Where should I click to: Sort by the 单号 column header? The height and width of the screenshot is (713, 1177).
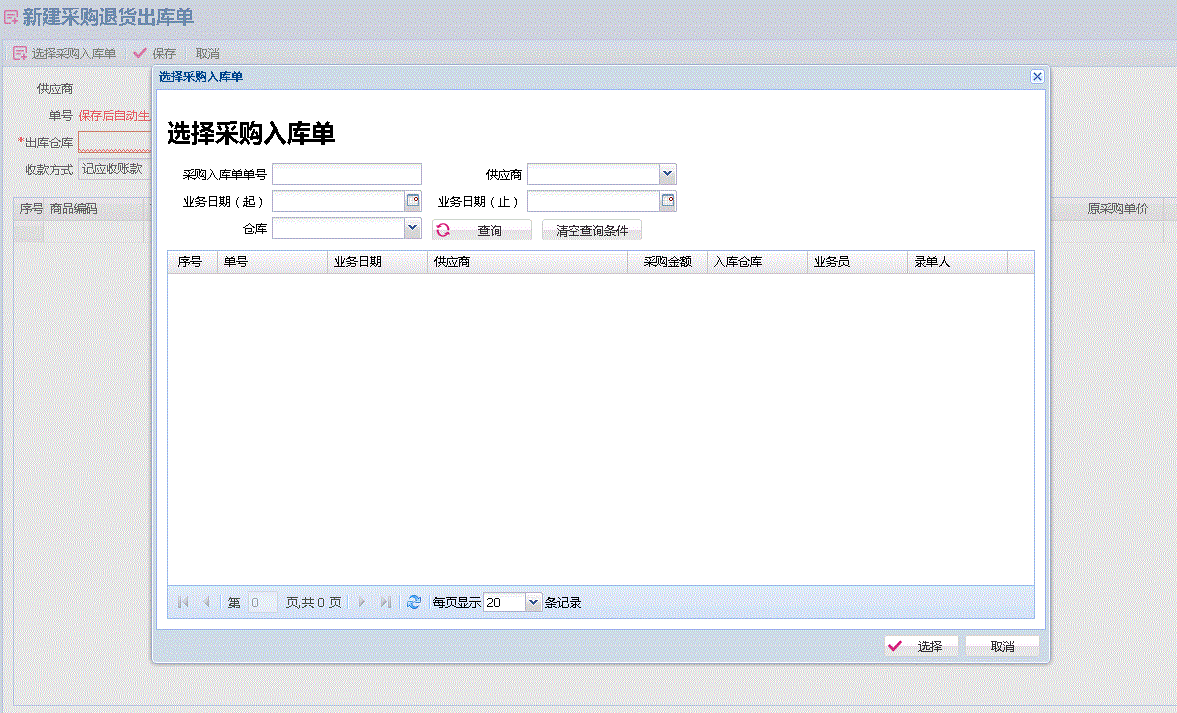272,262
